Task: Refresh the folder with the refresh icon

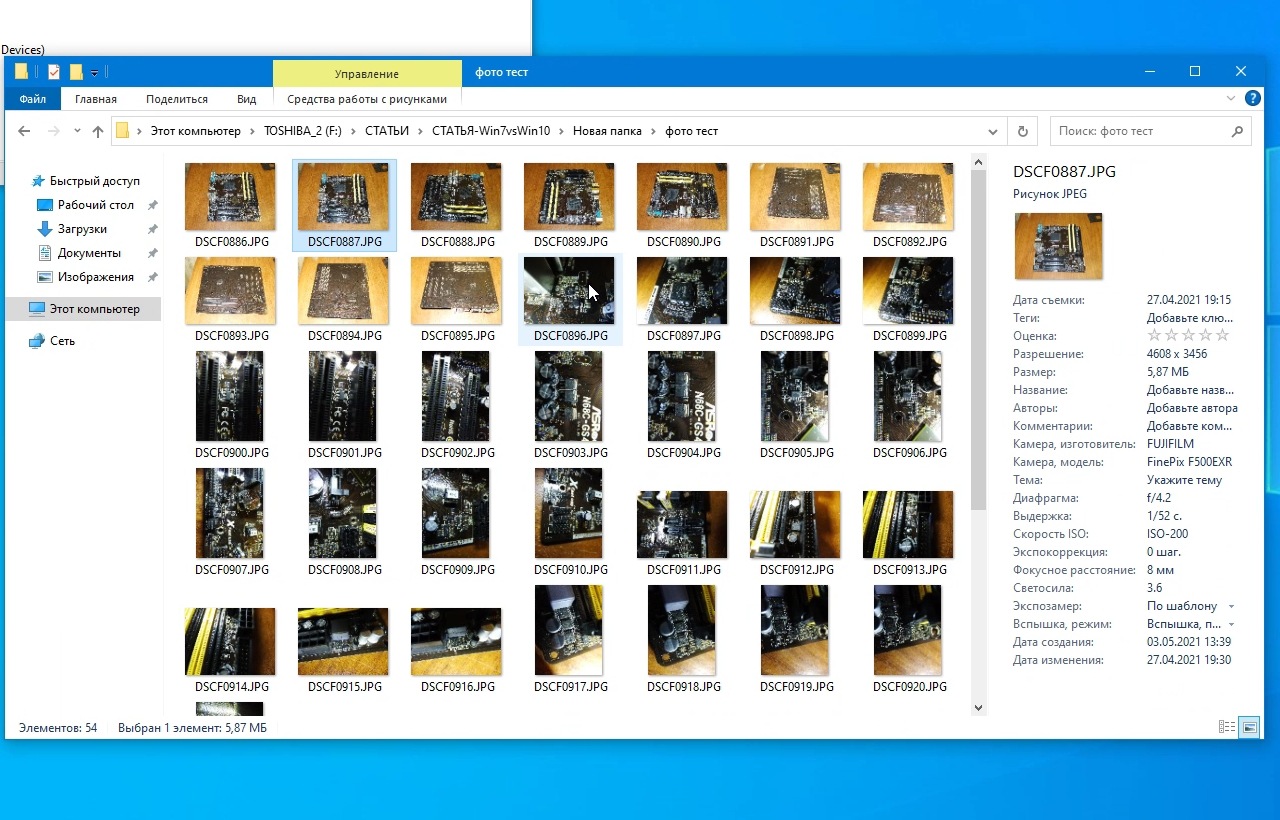Action: [x=1022, y=131]
